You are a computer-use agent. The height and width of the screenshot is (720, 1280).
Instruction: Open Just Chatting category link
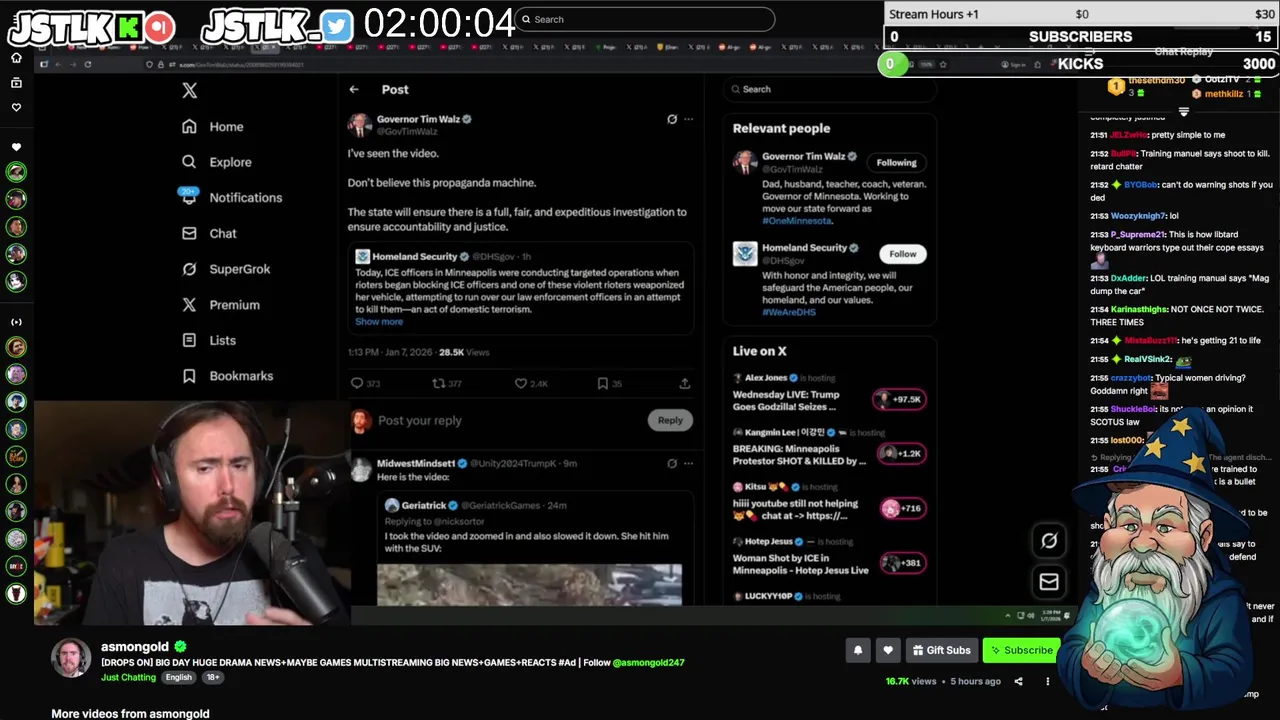[128, 677]
